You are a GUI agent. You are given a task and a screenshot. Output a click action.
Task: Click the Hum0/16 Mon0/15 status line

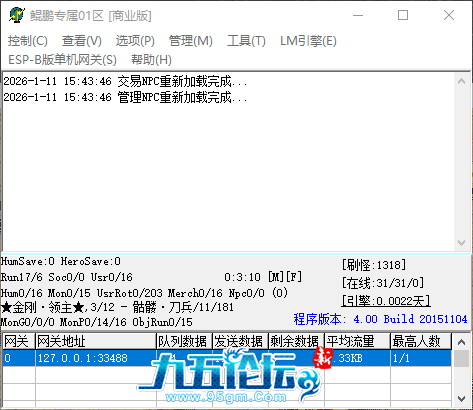coord(144,293)
